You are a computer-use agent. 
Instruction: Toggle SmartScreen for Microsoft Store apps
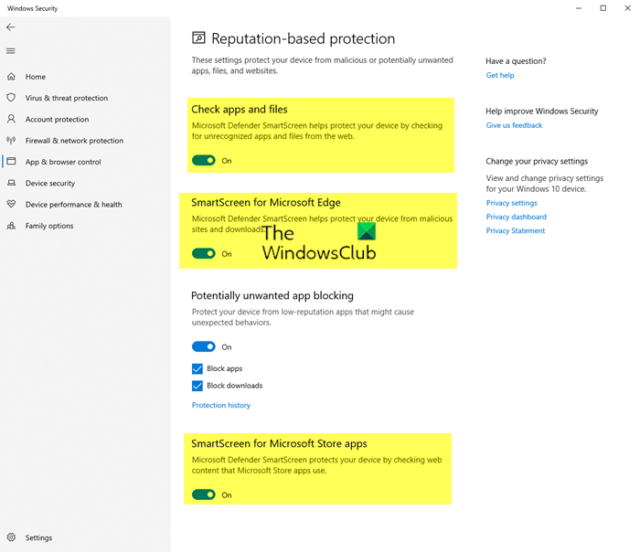point(204,494)
